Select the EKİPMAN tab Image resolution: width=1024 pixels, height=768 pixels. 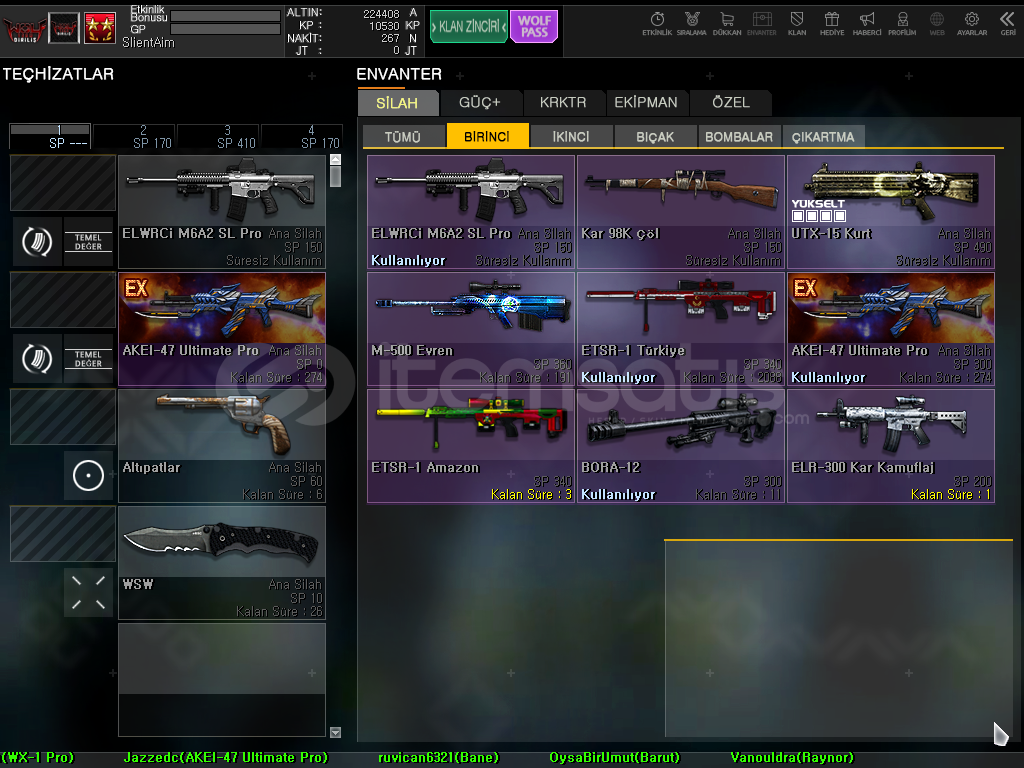pyautogui.click(x=646, y=102)
